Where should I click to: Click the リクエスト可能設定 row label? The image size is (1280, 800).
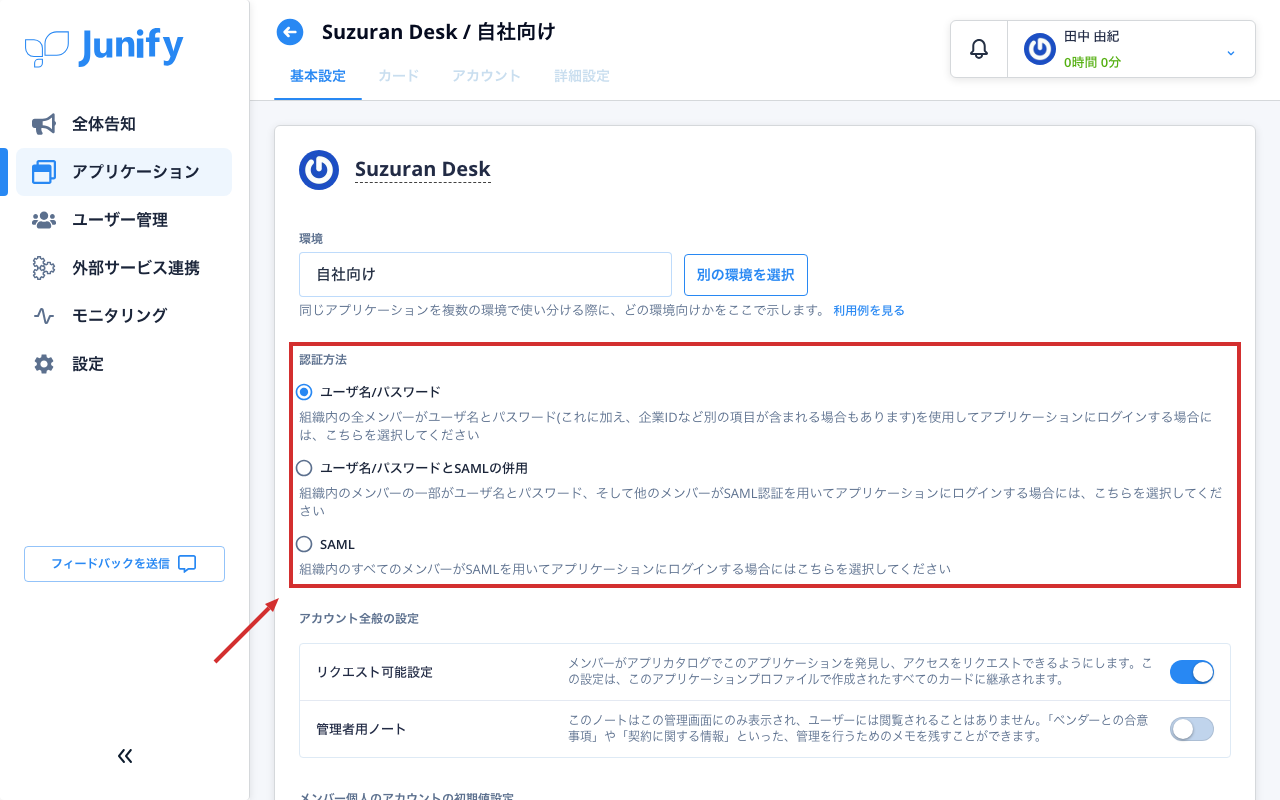pyautogui.click(x=374, y=672)
